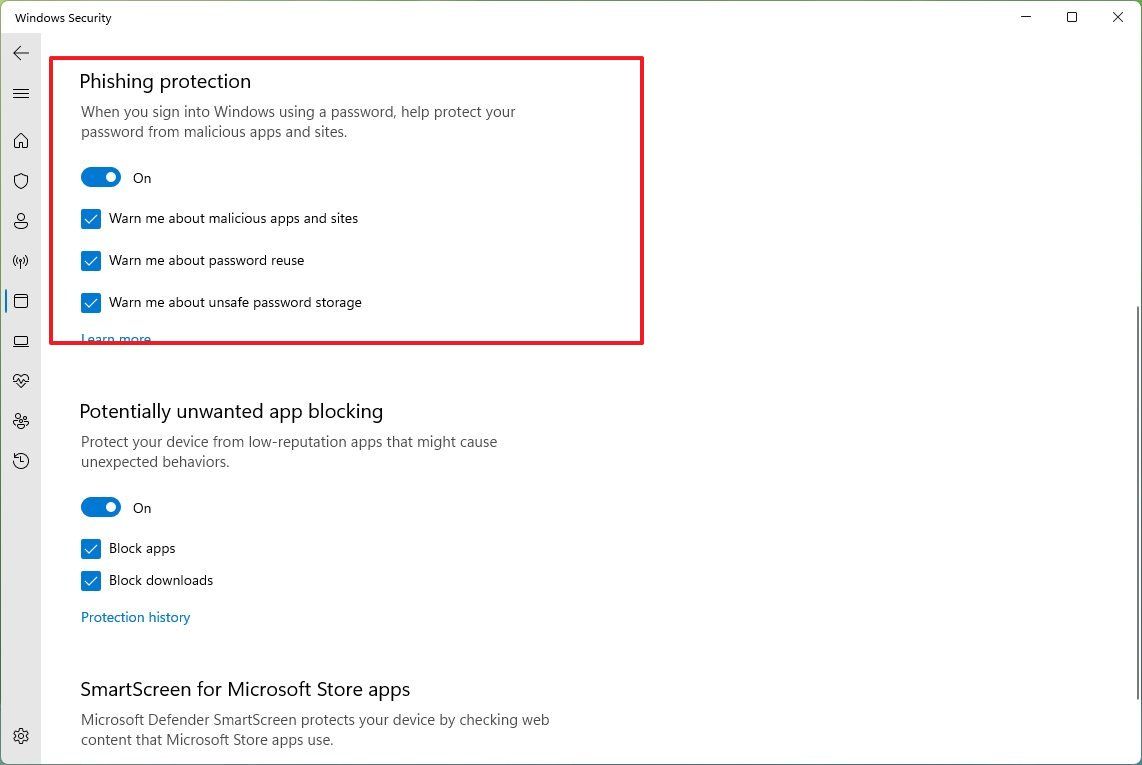Screen dimensions: 1142x765
Task: Select the Account protection person icon
Action: [21, 221]
